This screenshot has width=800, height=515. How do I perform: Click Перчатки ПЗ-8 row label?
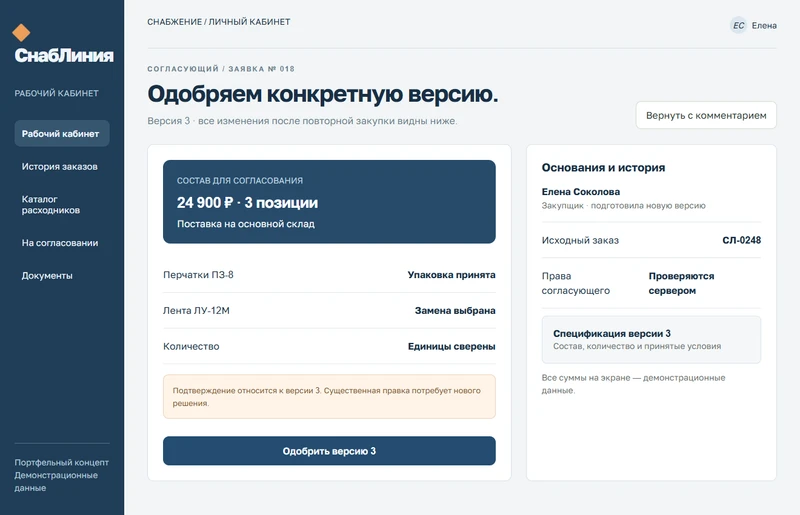[198, 275]
